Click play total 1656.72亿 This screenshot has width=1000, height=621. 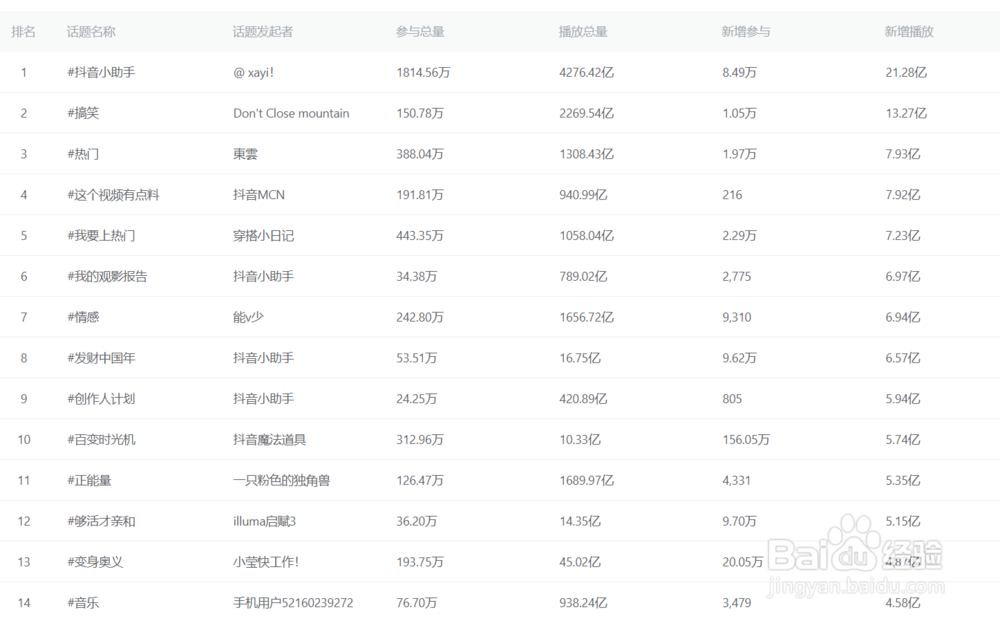587,318
